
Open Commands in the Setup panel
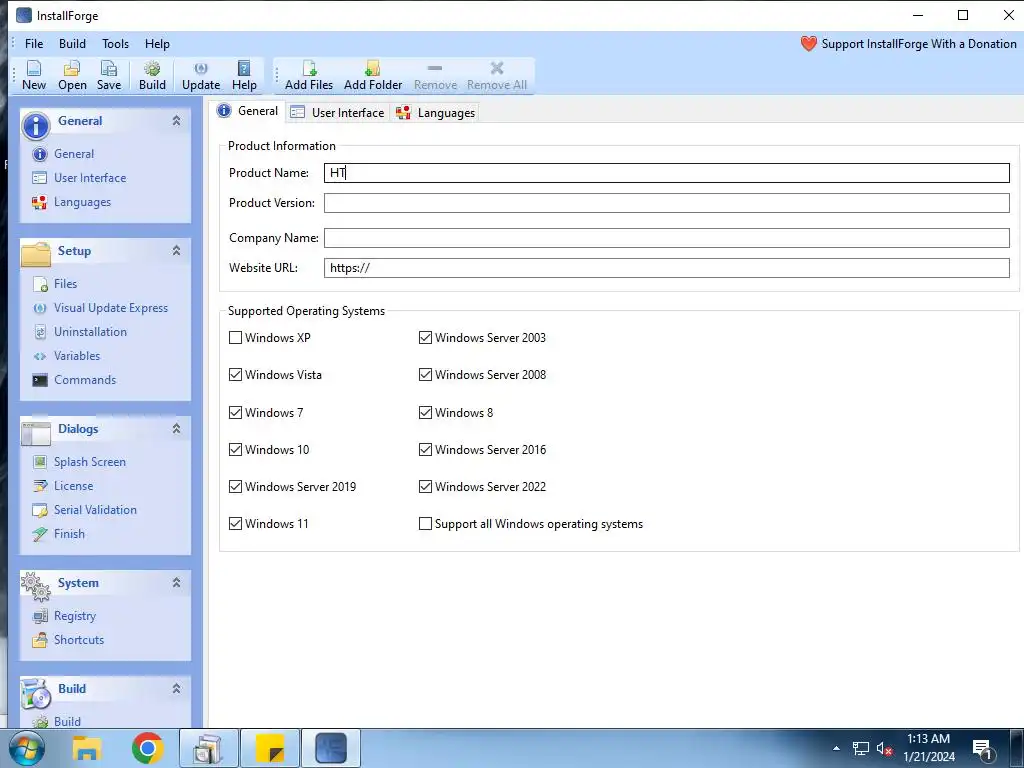coord(85,380)
